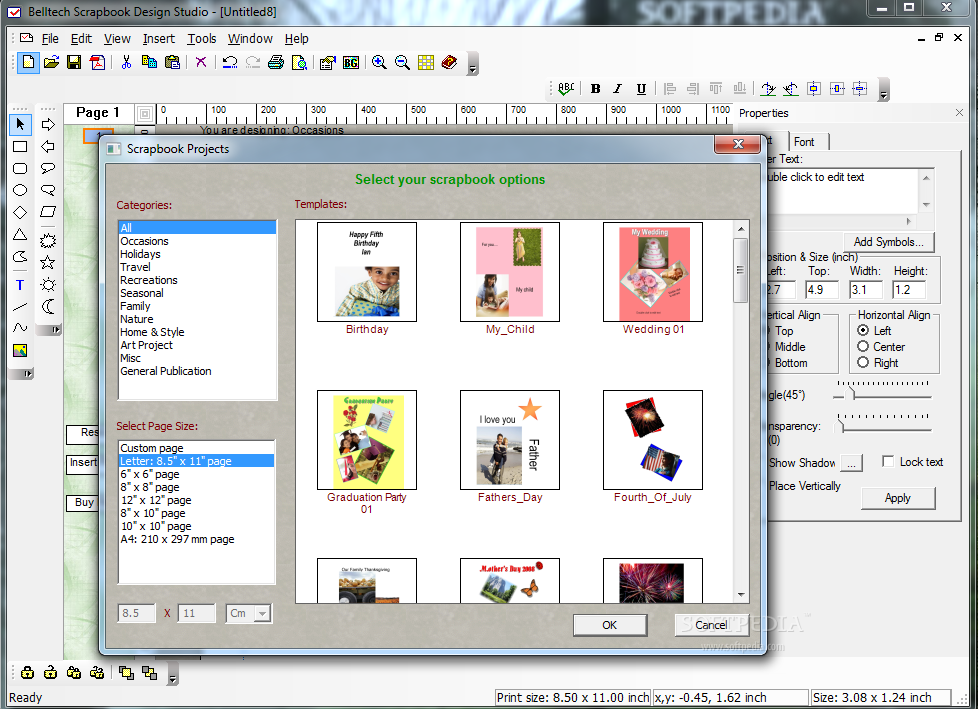Viewport: 978px width, 709px height.
Task: Click the Print icon
Action: 276,62
